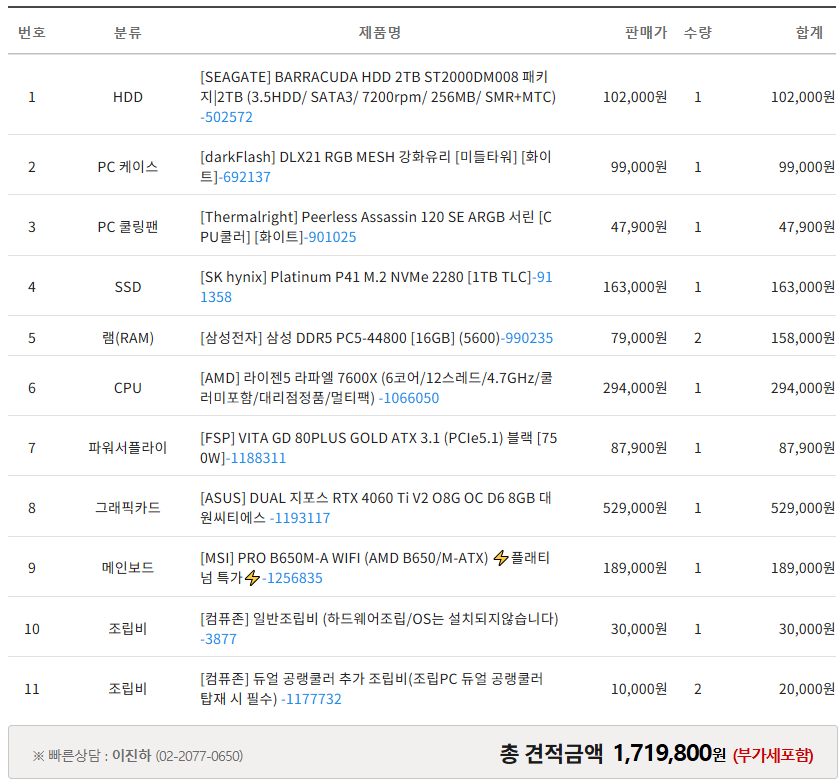
Task: Select the 파워서플라이 category cell
Action: pos(128,447)
